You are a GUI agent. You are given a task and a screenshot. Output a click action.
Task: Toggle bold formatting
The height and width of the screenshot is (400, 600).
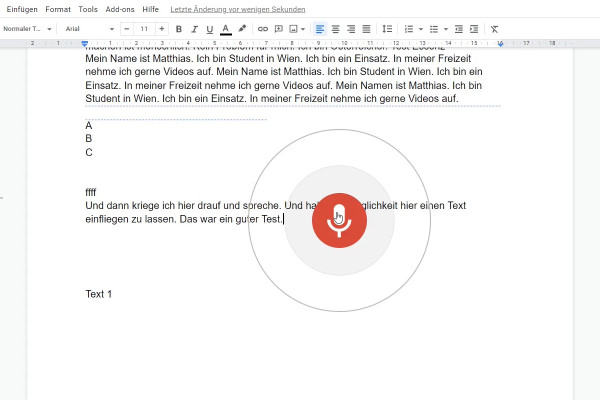point(178,29)
